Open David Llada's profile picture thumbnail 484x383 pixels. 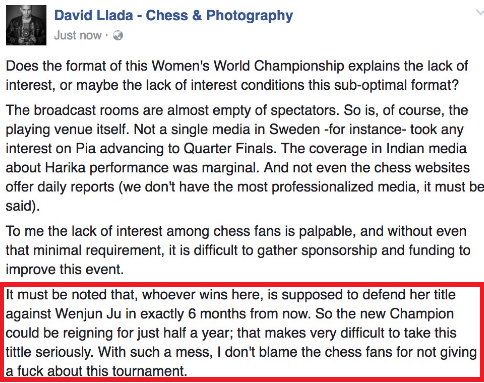pos(26,25)
